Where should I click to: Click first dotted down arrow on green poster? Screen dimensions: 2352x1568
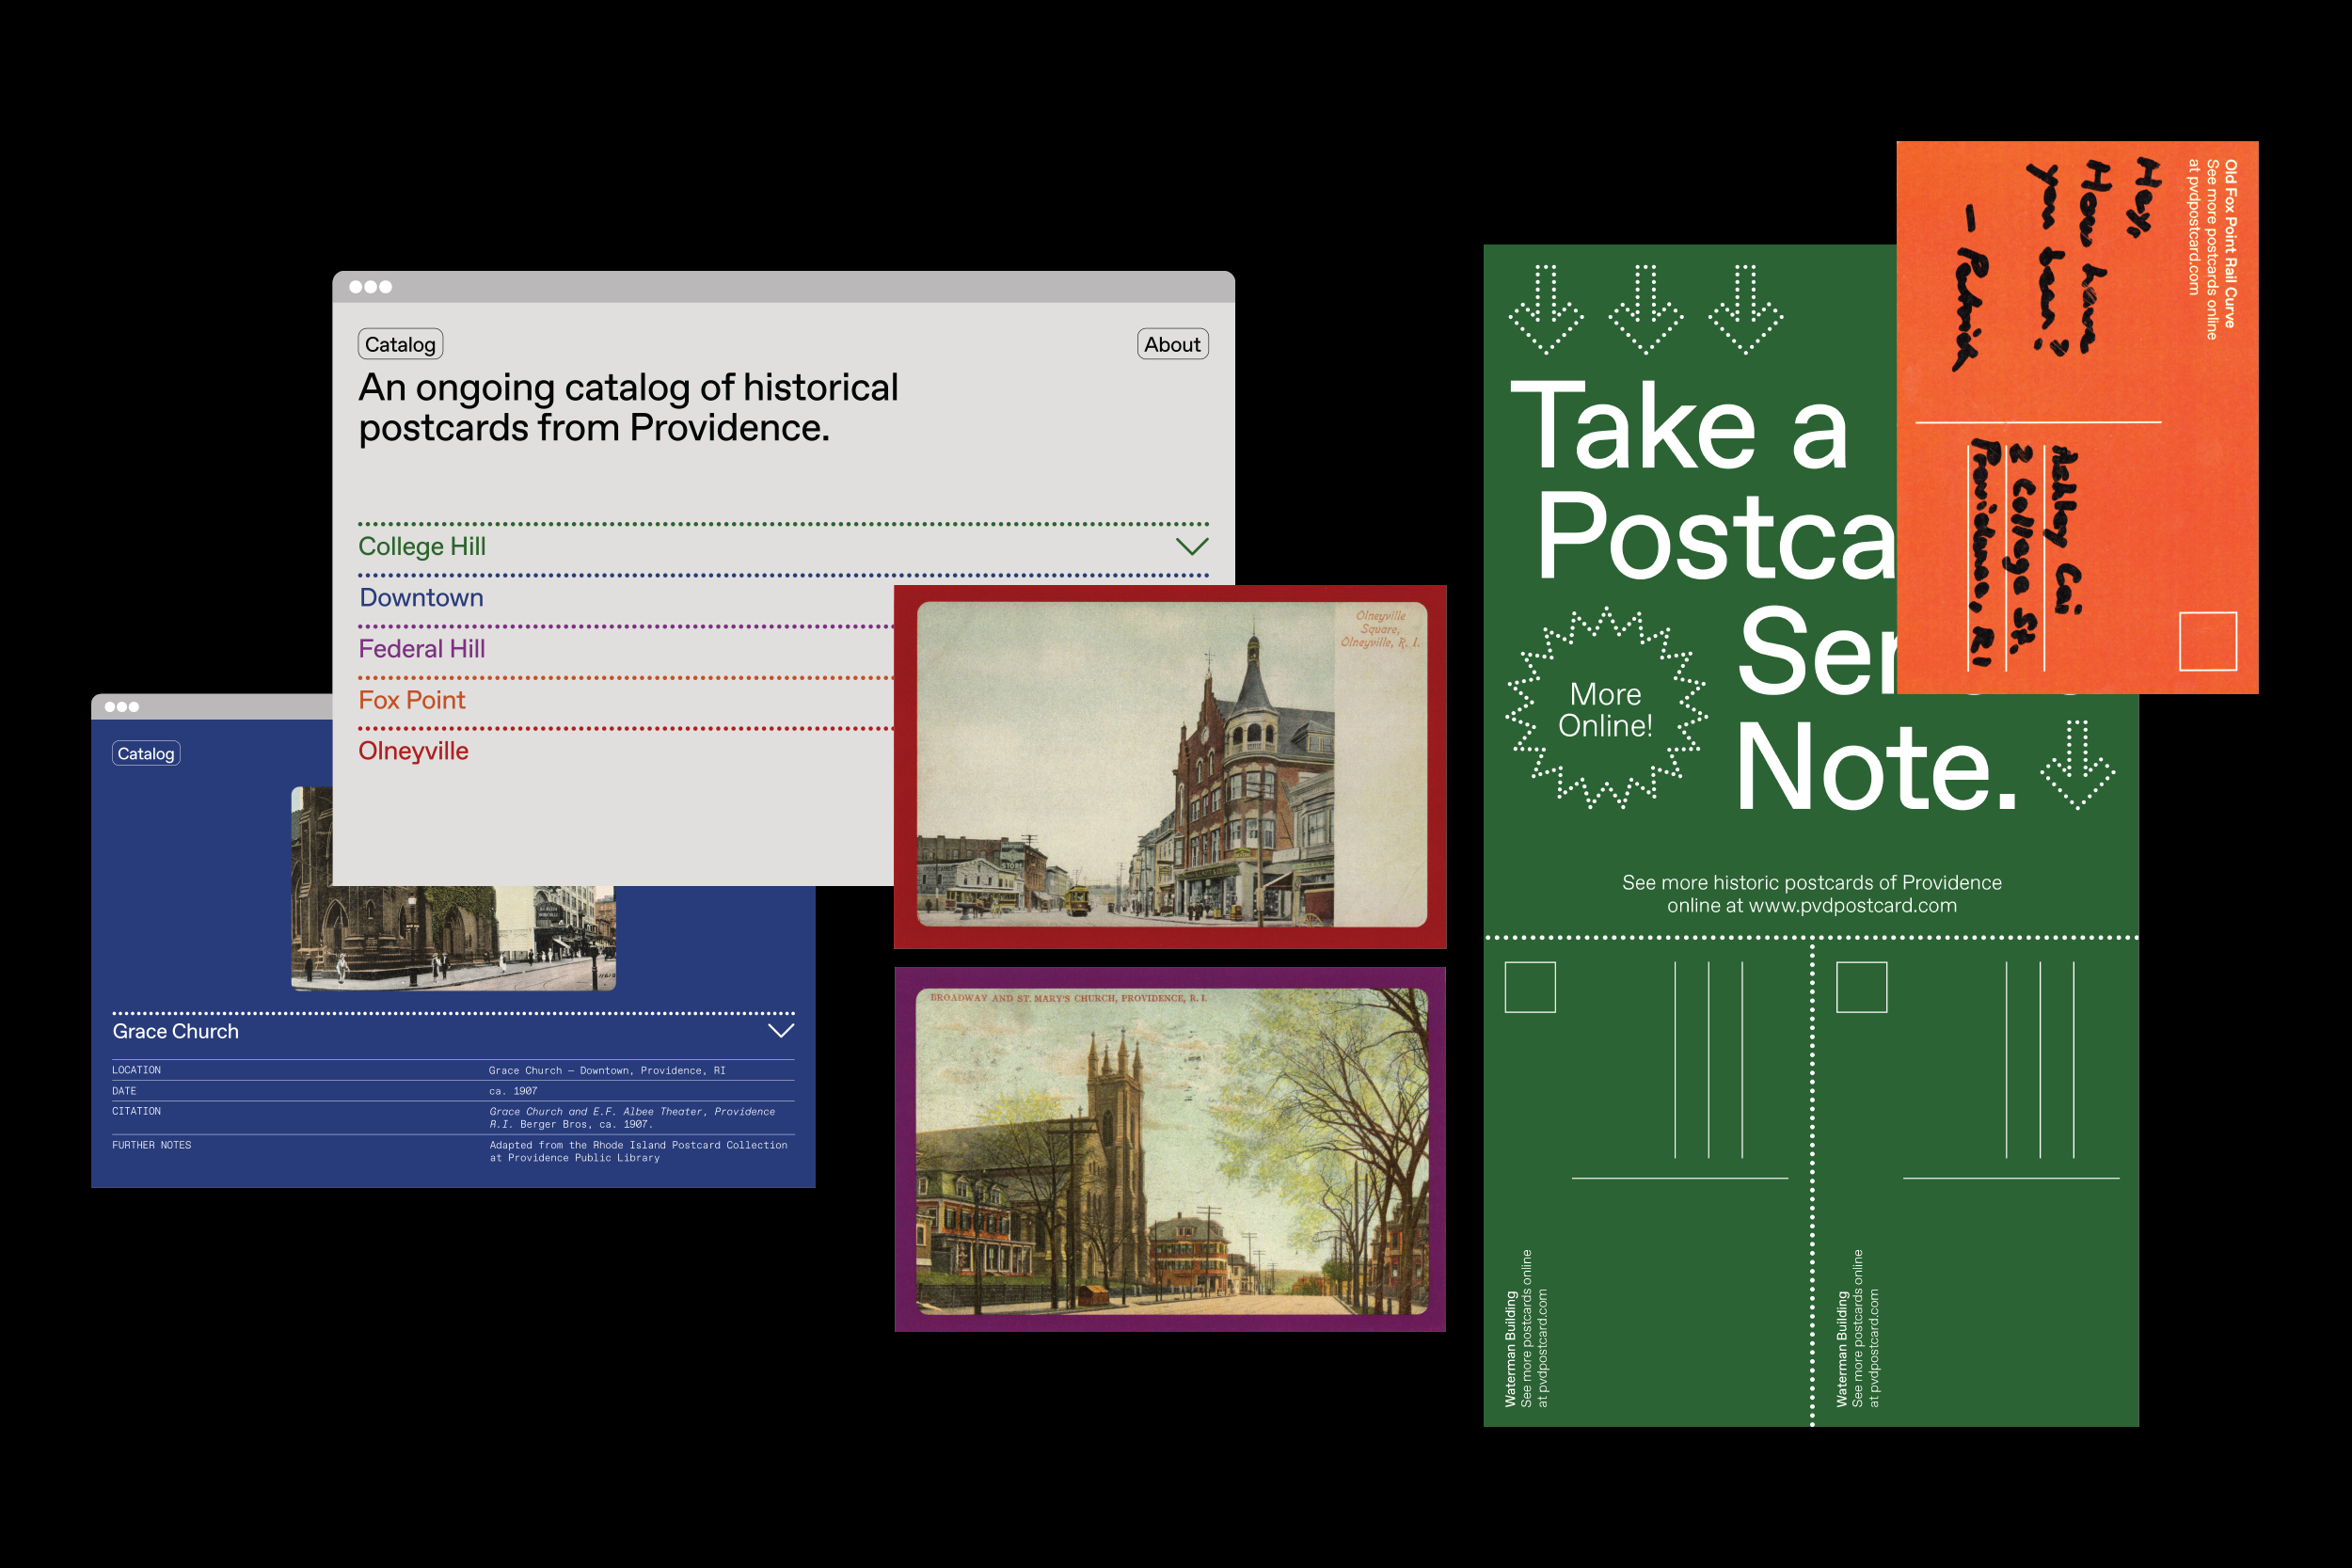tap(1545, 309)
